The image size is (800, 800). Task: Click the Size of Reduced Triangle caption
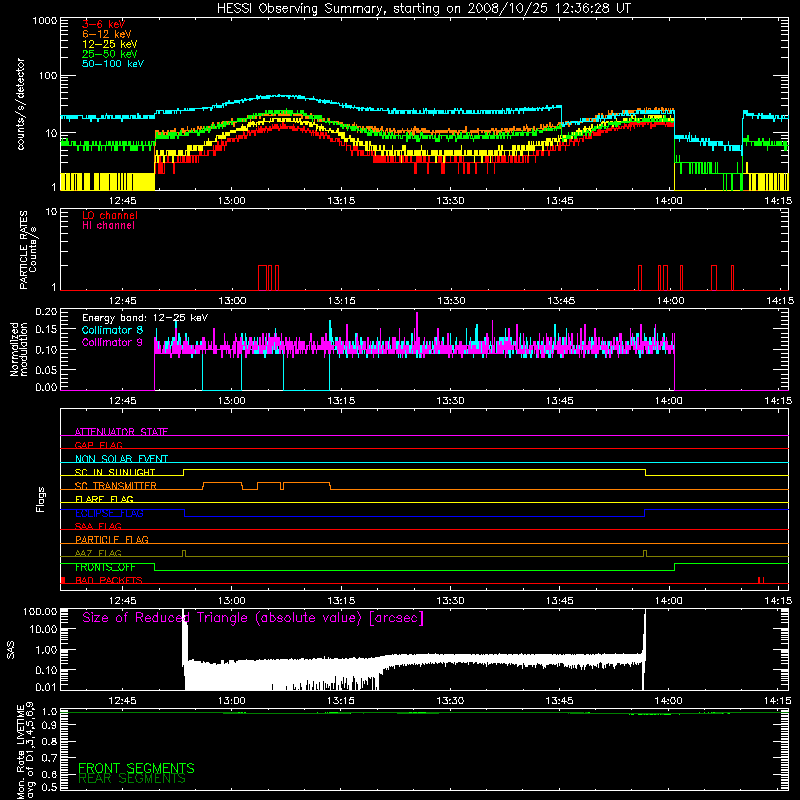tap(253, 618)
